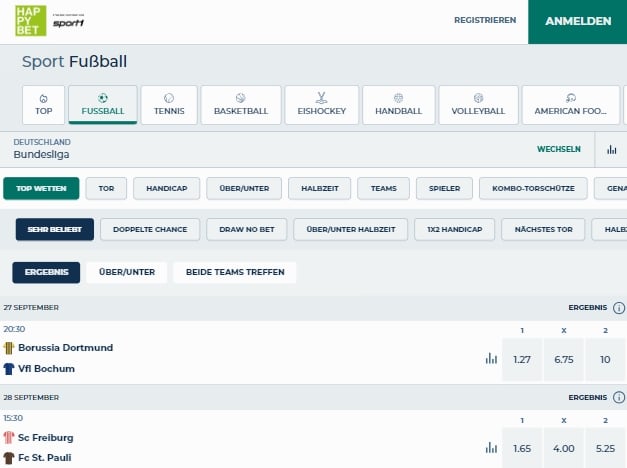Open Fc St. Pauli team name
Viewport: 627px width, 468px height.
(x=45, y=458)
